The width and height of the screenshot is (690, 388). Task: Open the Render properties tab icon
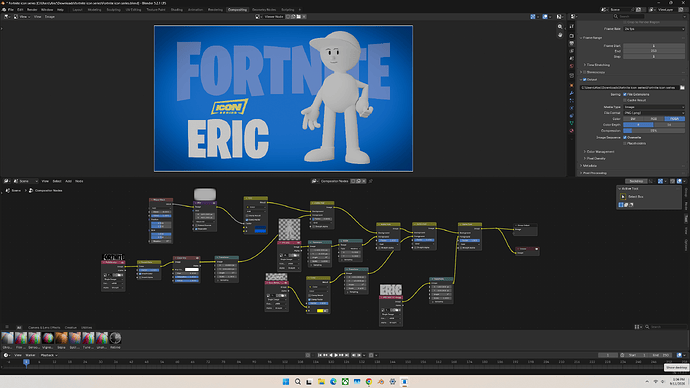pos(572,36)
